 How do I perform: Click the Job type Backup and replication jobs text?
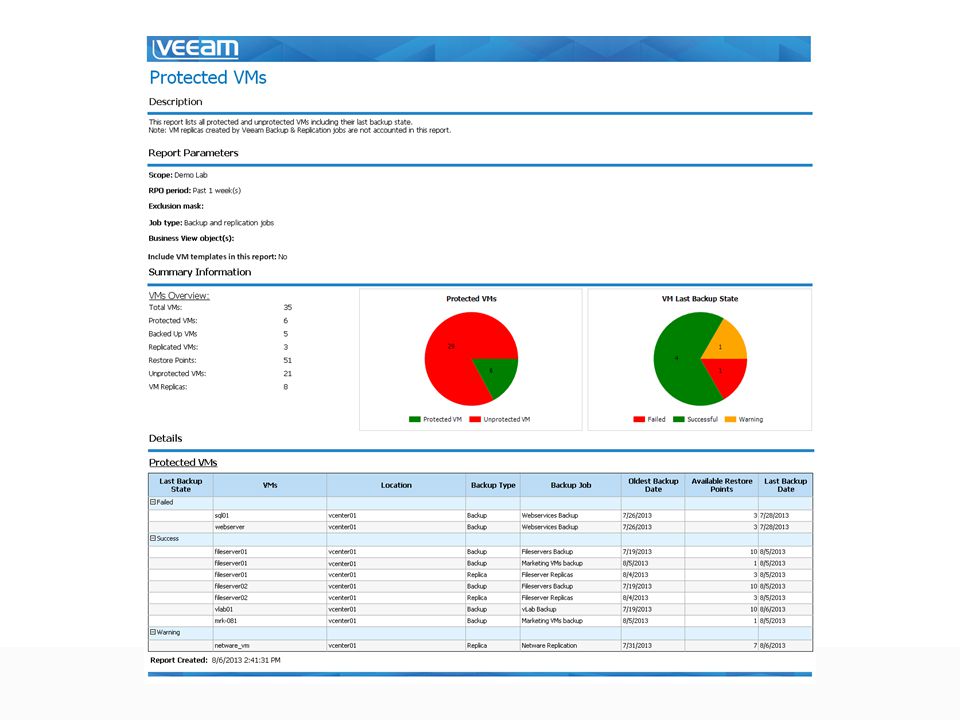click(211, 223)
